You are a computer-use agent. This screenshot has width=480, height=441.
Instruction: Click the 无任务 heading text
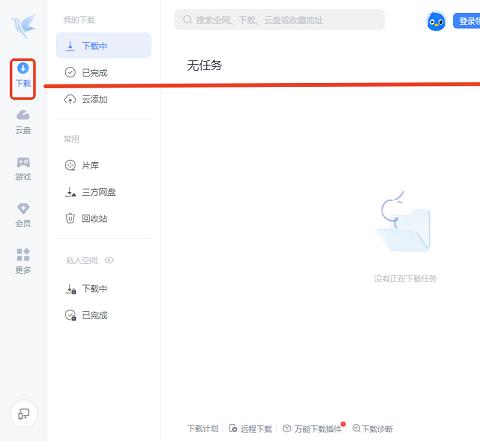(x=204, y=65)
